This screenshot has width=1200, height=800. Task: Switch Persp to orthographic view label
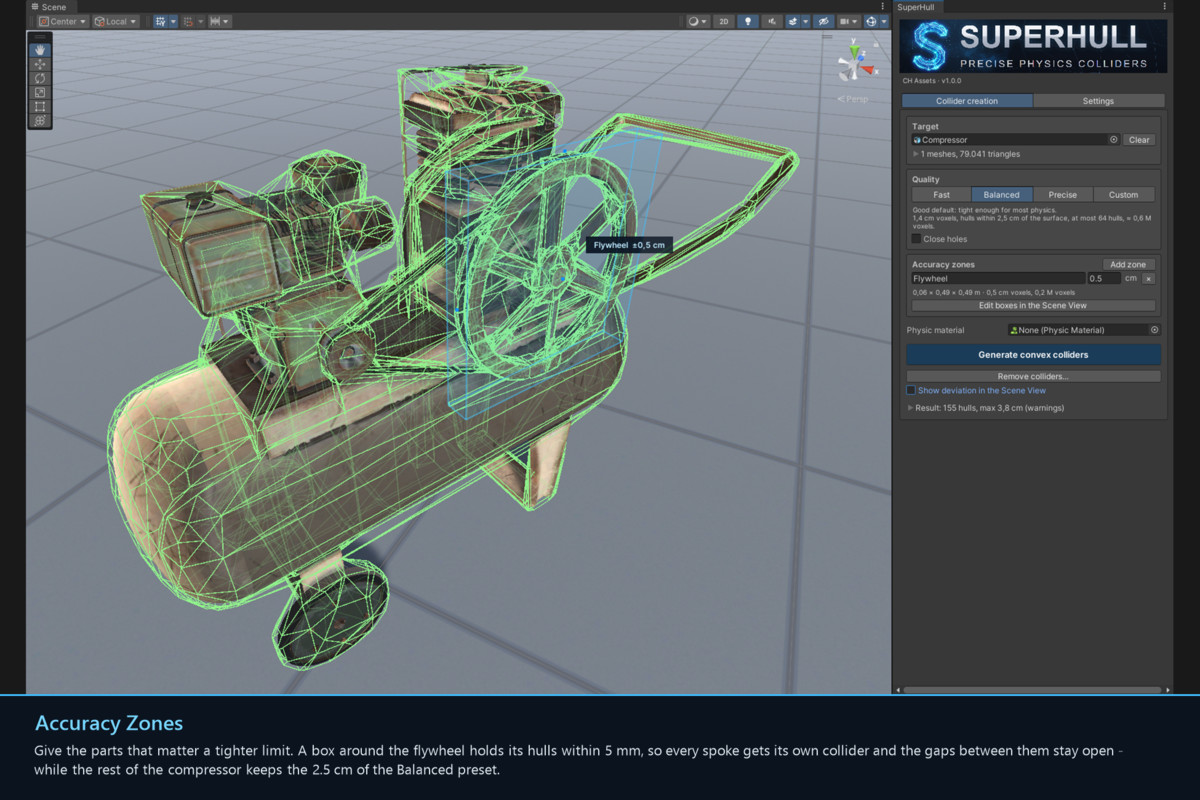[x=853, y=99]
